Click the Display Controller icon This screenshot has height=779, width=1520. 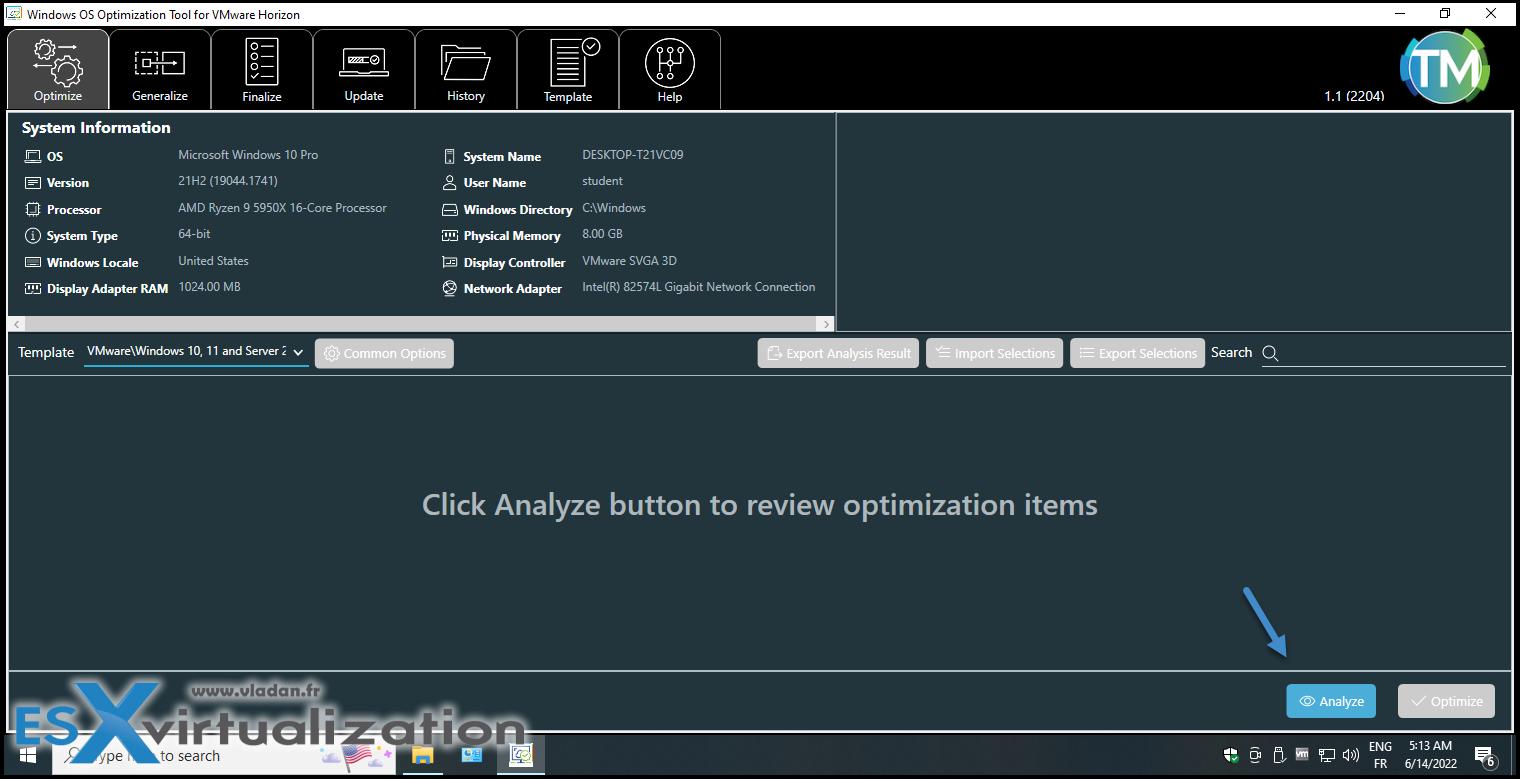pos(449,262)
